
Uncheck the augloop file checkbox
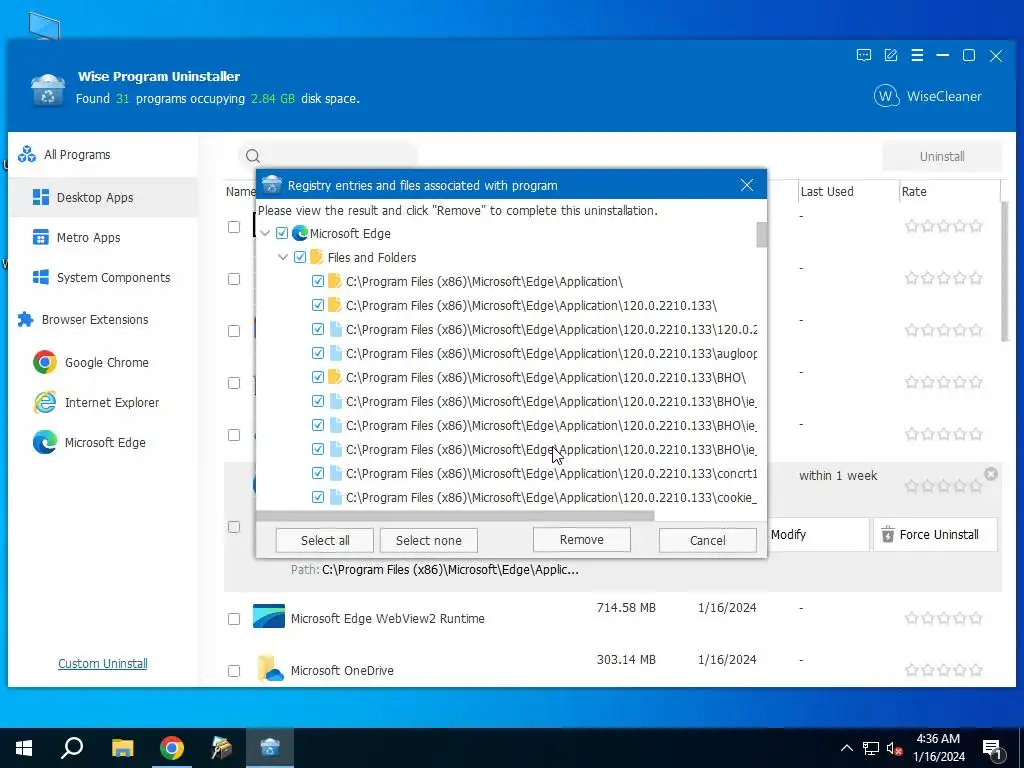pyautogui.click(x=318, y=353)
